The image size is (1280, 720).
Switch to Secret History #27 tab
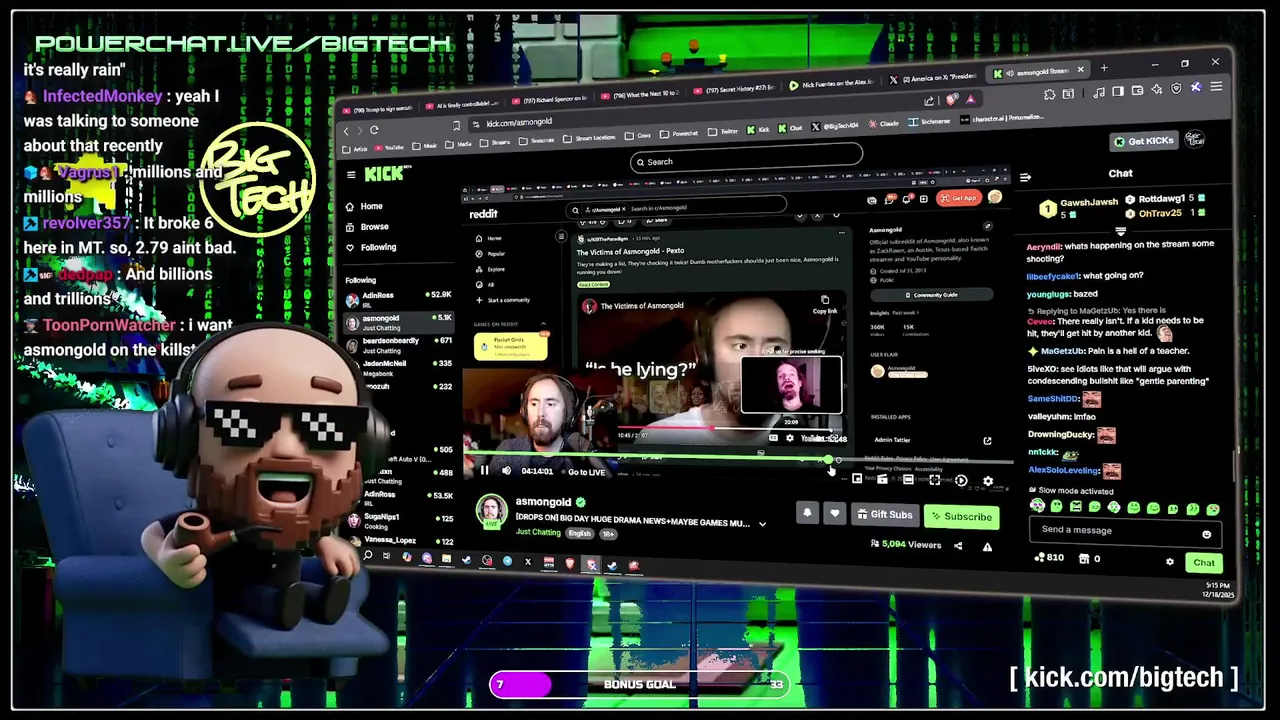point(733,90)
